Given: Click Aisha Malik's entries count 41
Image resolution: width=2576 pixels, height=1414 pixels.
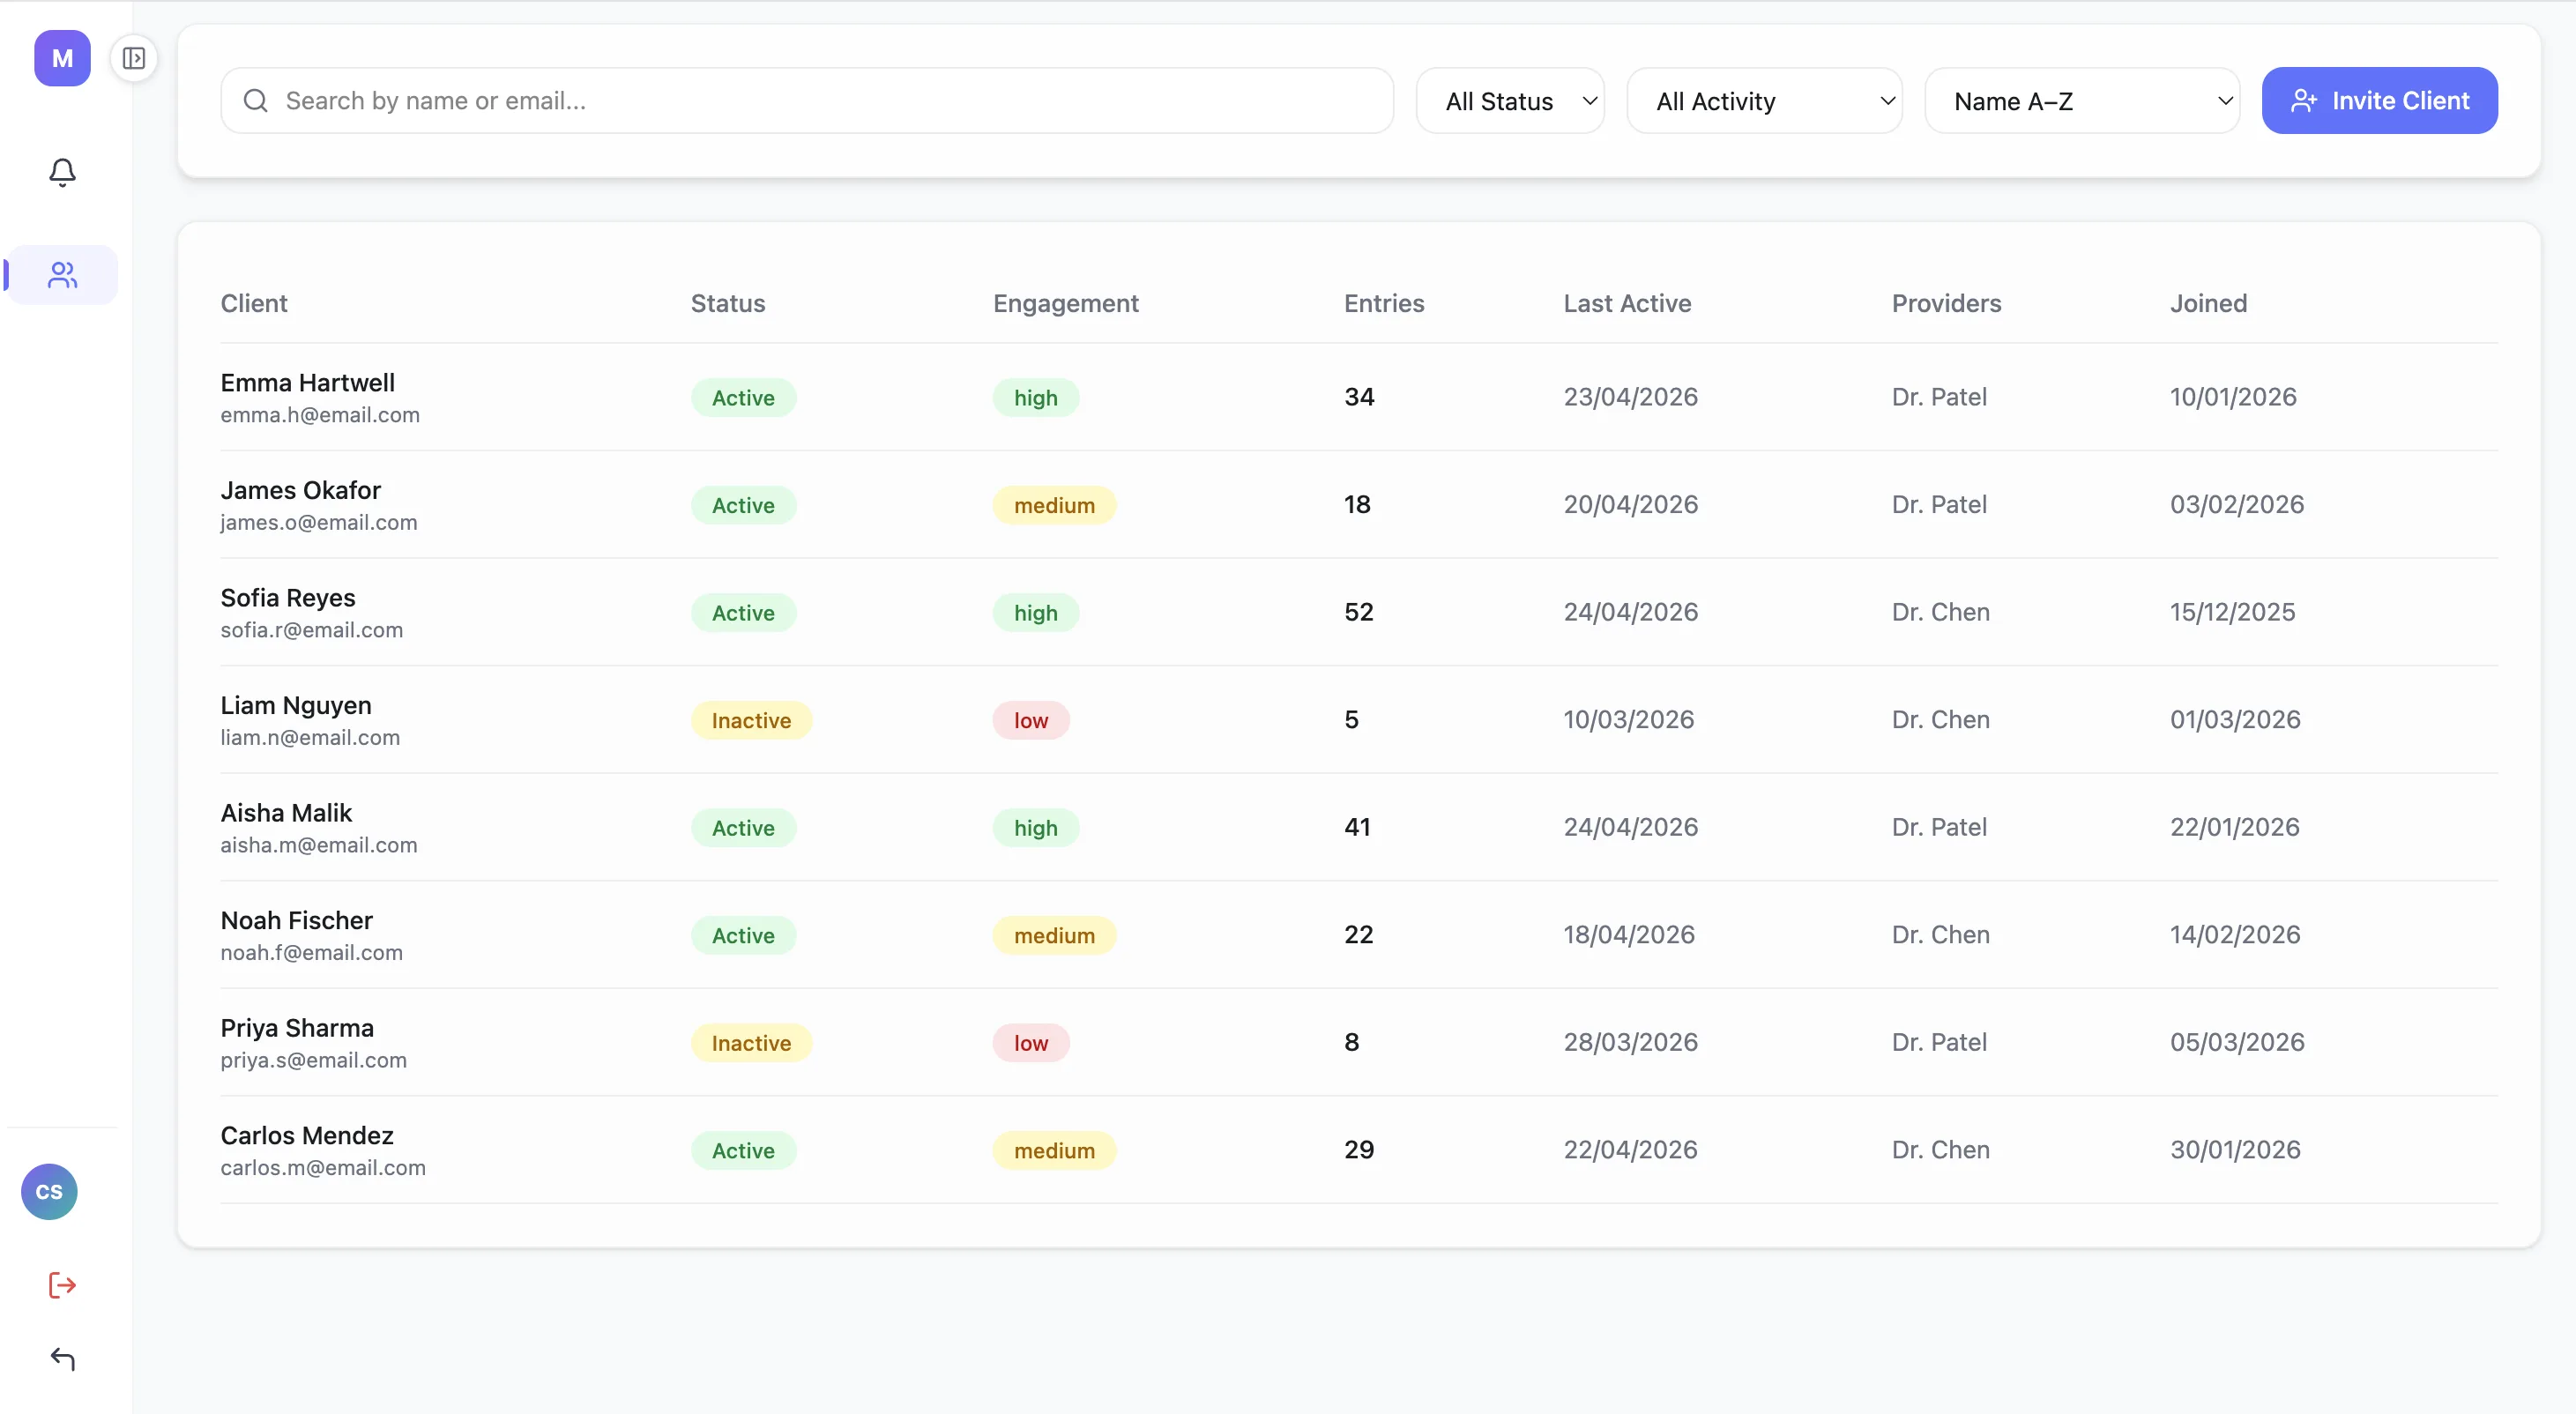Looking at the screenshot, I should [x=1357, y=827].
